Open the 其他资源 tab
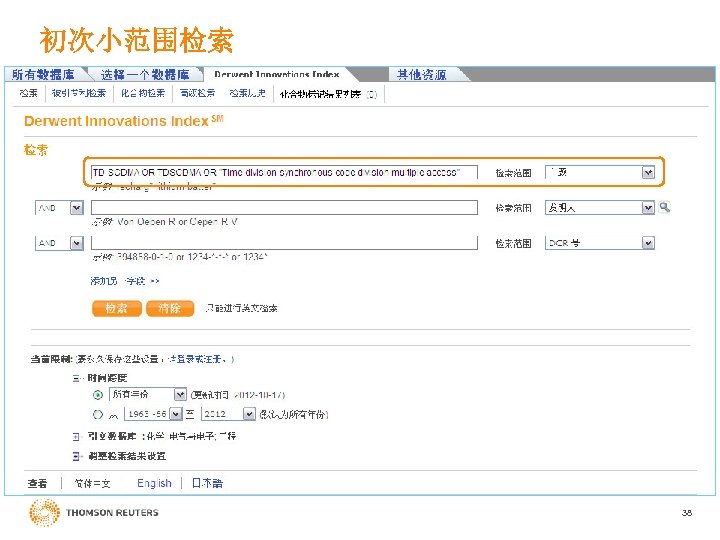The height and width of the screenshot is (540, 720). click(422, 74)
